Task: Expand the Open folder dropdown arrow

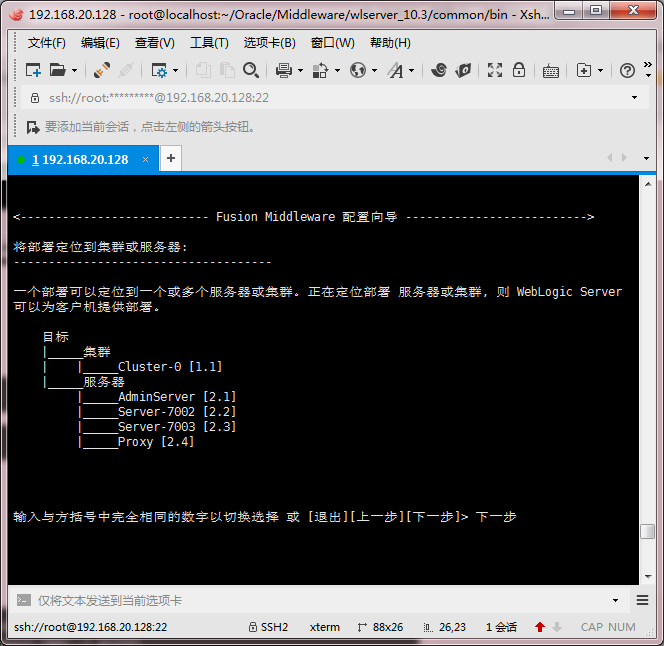Action: pyautogui.click(x=75, y=70)
